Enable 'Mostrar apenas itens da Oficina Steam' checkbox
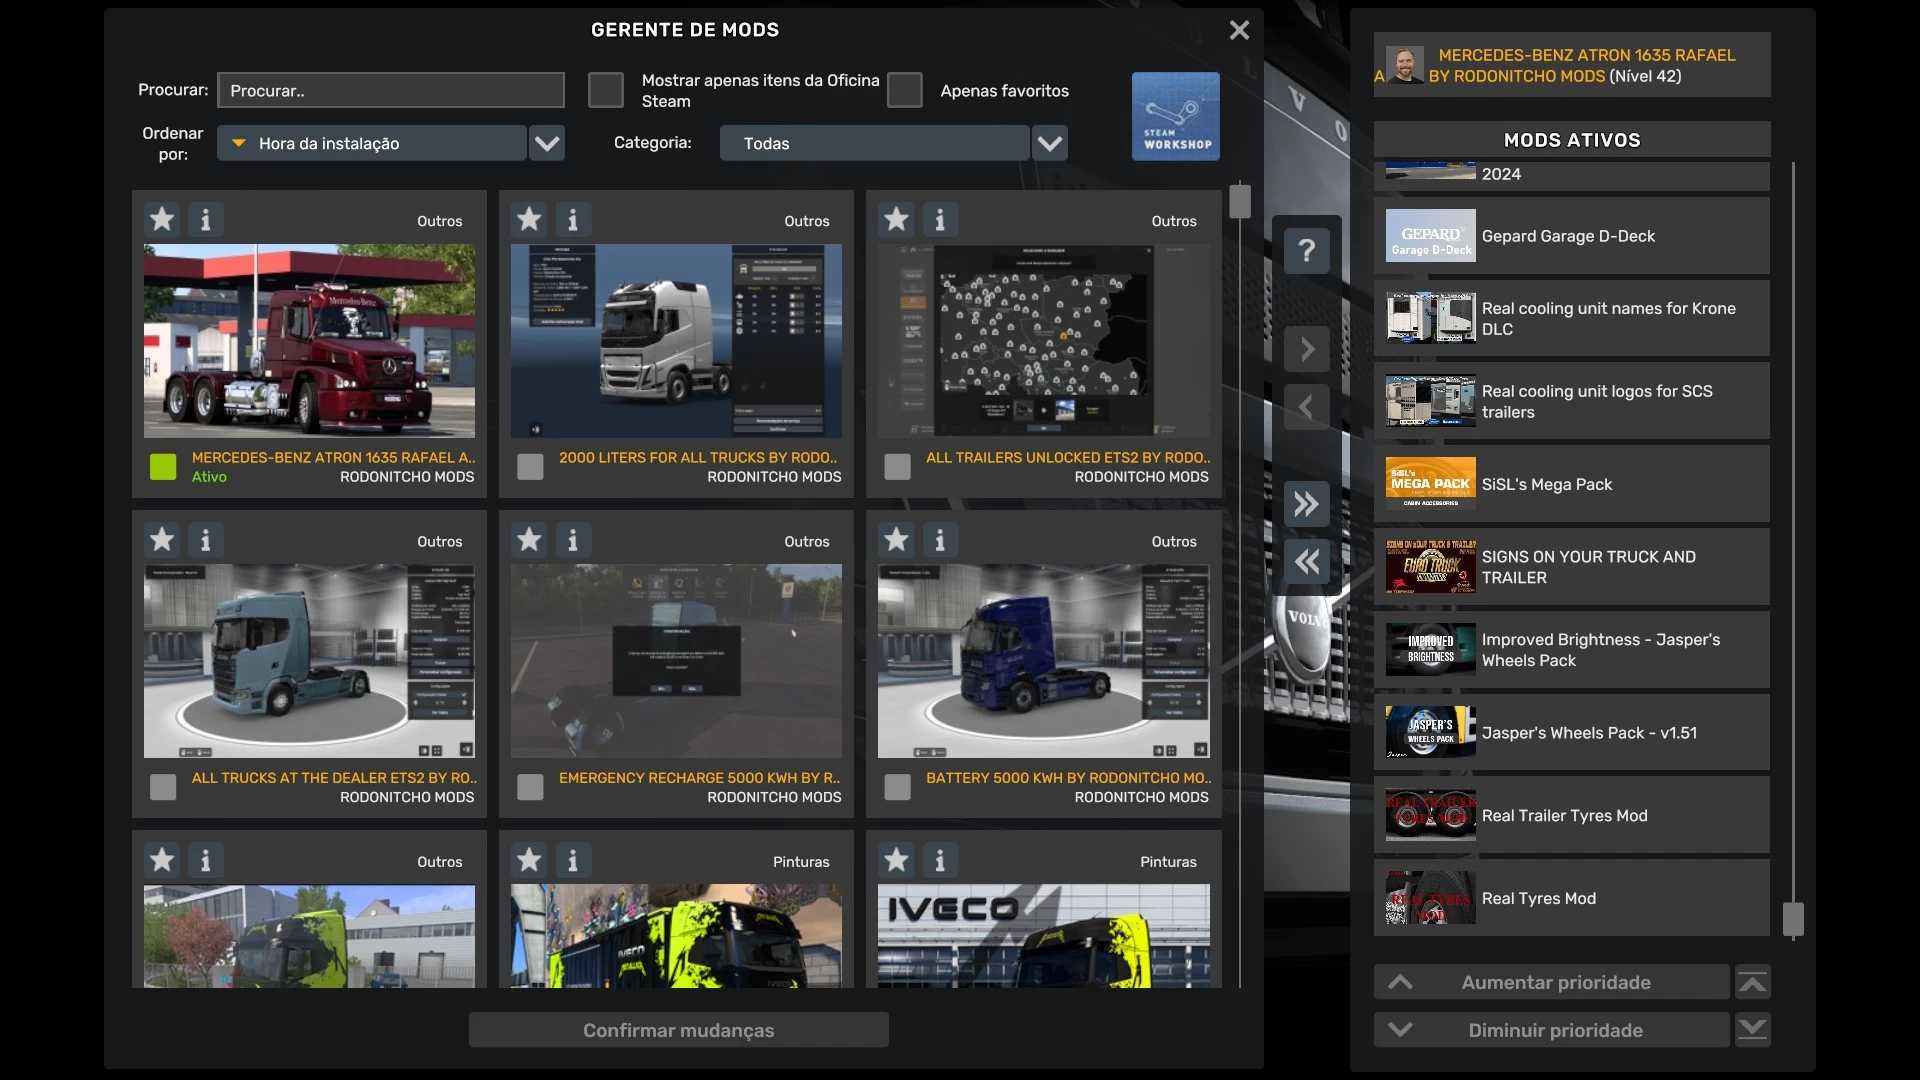The height and width of the screenshot is (1080, 1920). click(605, 90)
